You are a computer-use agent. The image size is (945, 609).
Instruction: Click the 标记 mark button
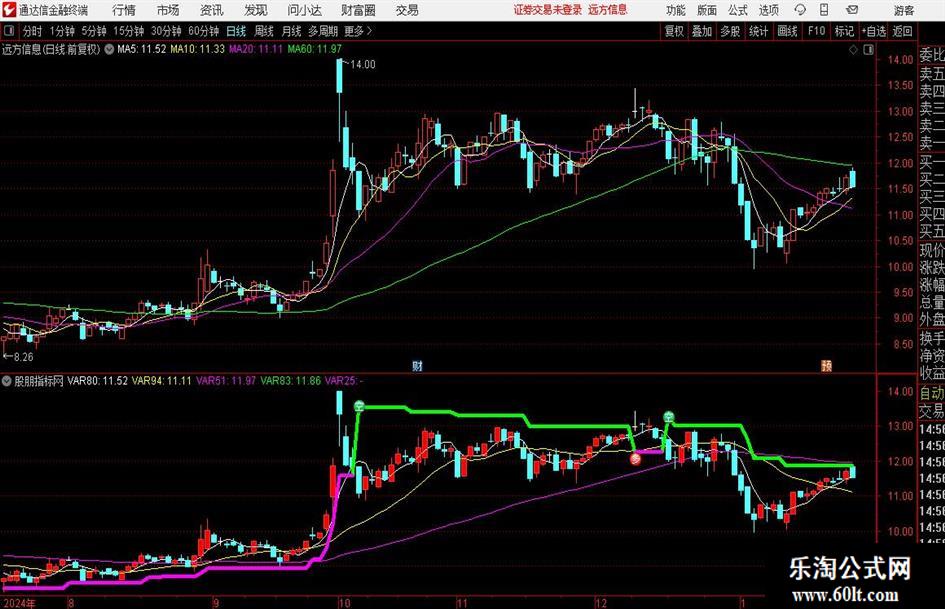[844, 31]
